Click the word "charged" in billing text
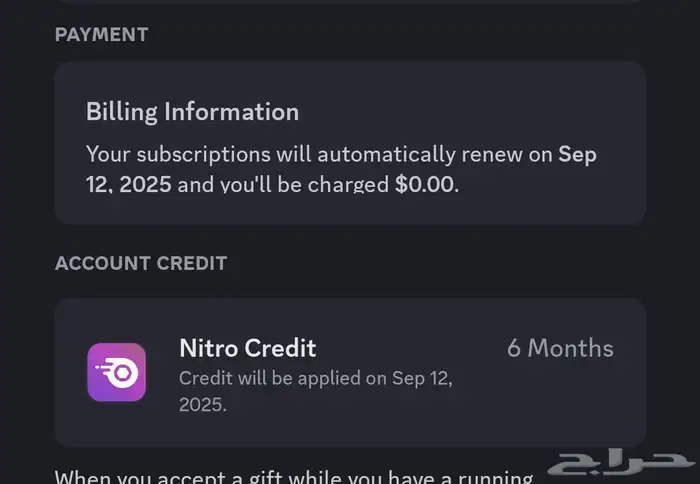This screenshot has width=700, height=484. pos(346,185)
